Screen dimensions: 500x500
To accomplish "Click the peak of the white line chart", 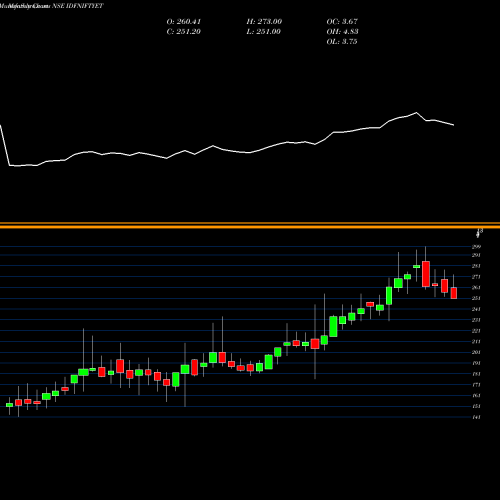I will (416, 113).
